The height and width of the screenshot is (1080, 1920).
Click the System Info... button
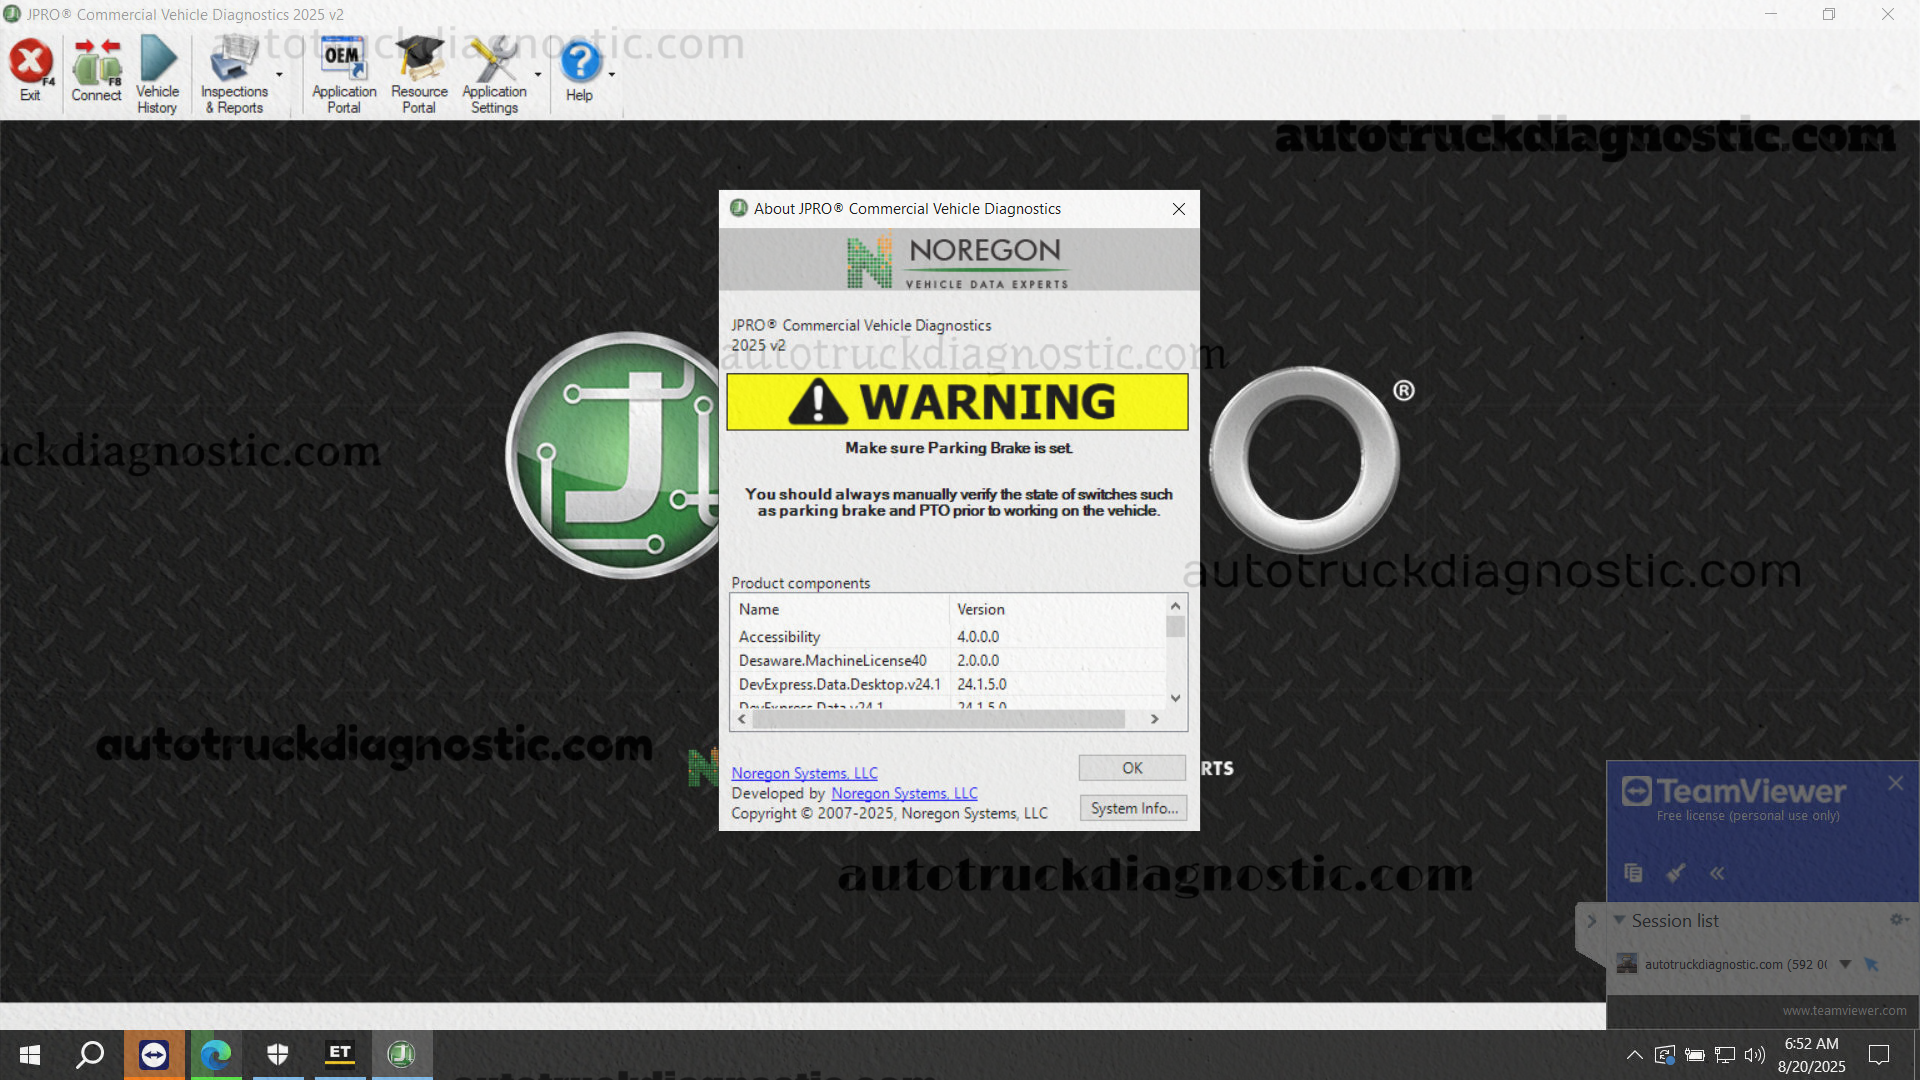[x=1133, y=808]
